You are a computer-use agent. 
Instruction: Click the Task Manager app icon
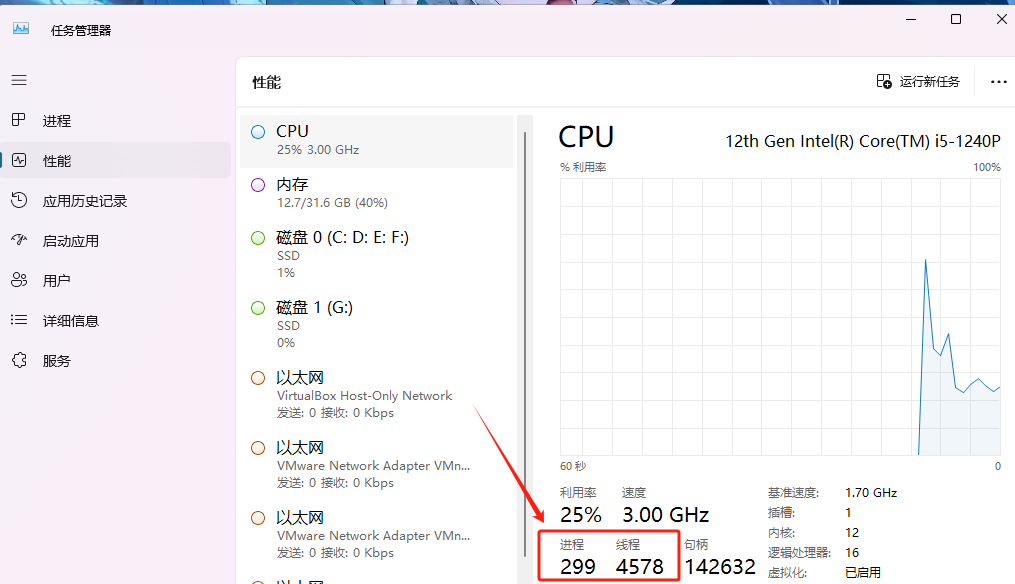(21, 29)
